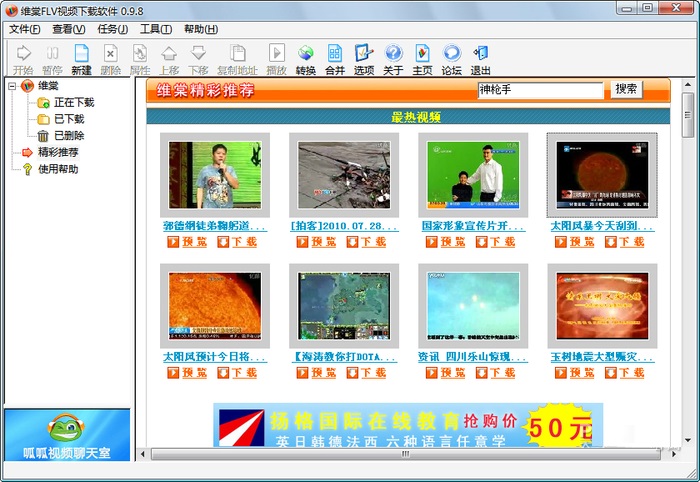Click the 退出 (Exit) toolbar icon
Image resolution: width=700 pixels, height=482 pixels.
[x=480, y=59]
